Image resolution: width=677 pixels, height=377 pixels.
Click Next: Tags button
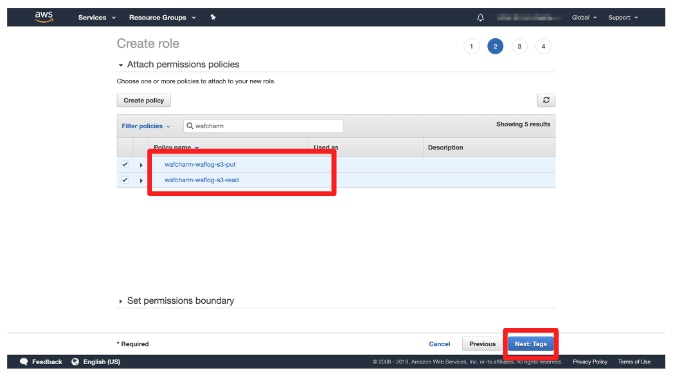coord(531,344)
